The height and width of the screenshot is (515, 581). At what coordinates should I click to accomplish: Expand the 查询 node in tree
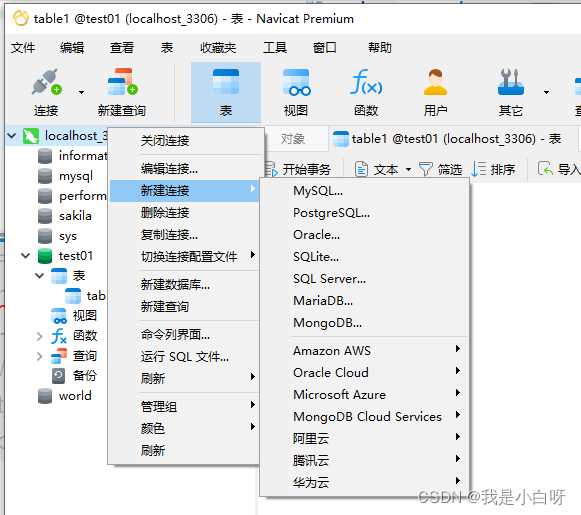coord(39,356)
